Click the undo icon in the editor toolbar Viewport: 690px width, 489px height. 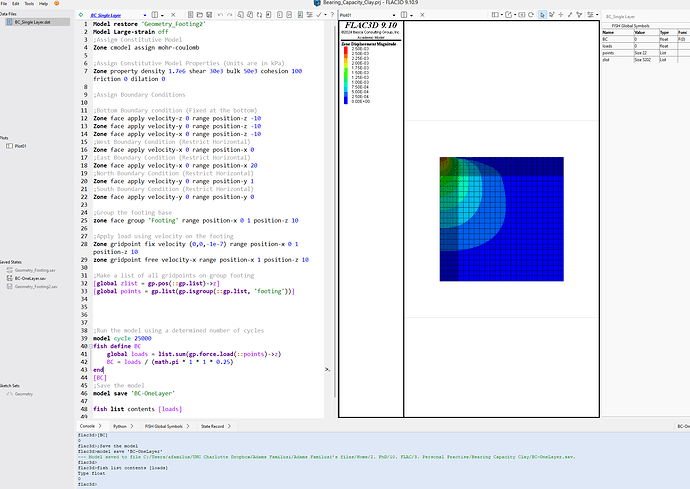[x=220, y=15]
